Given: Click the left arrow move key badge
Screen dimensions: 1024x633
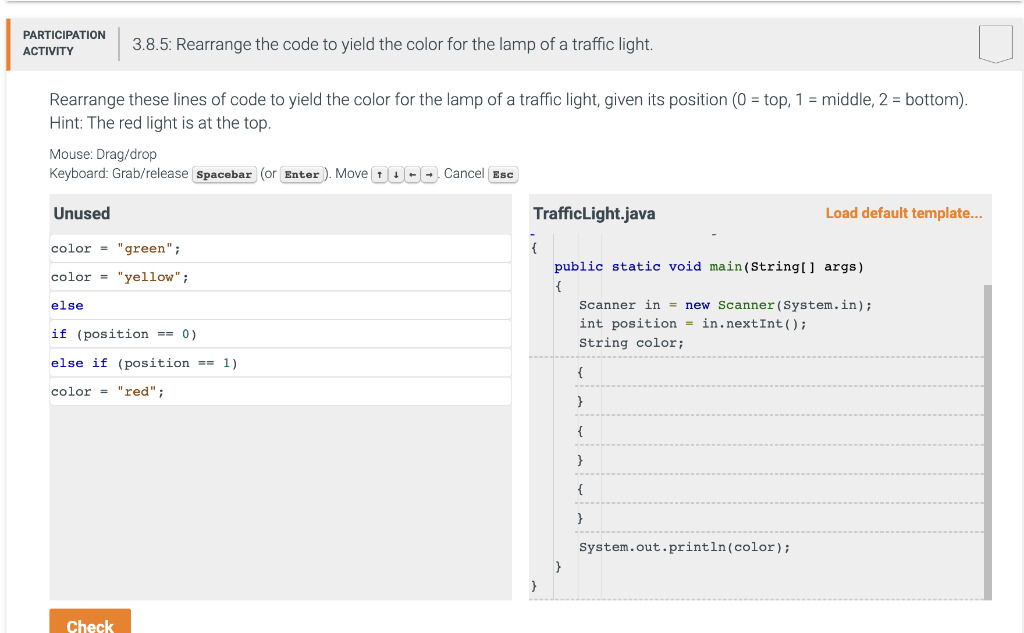Looking at the screenshot, I should (x=411, y=174).
